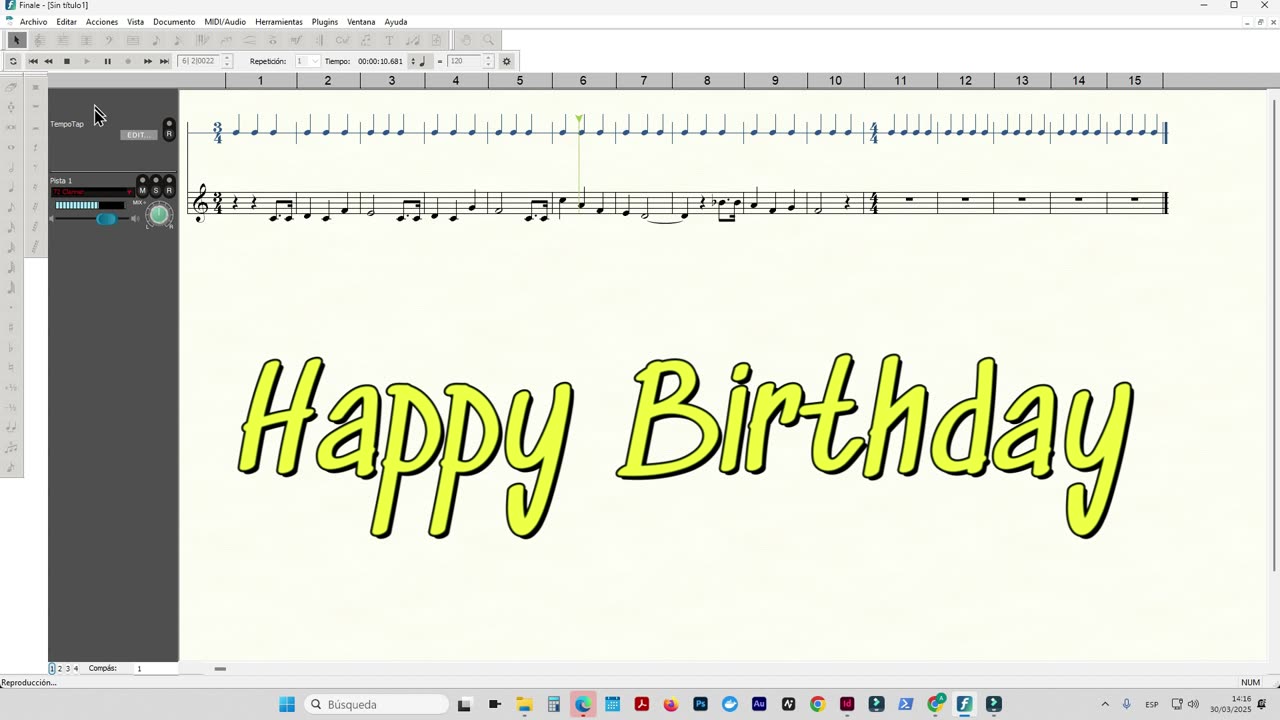1280x720 pixels.
Task: Click the Finale icon in the taskbar
Action: (x=964, y=704)
